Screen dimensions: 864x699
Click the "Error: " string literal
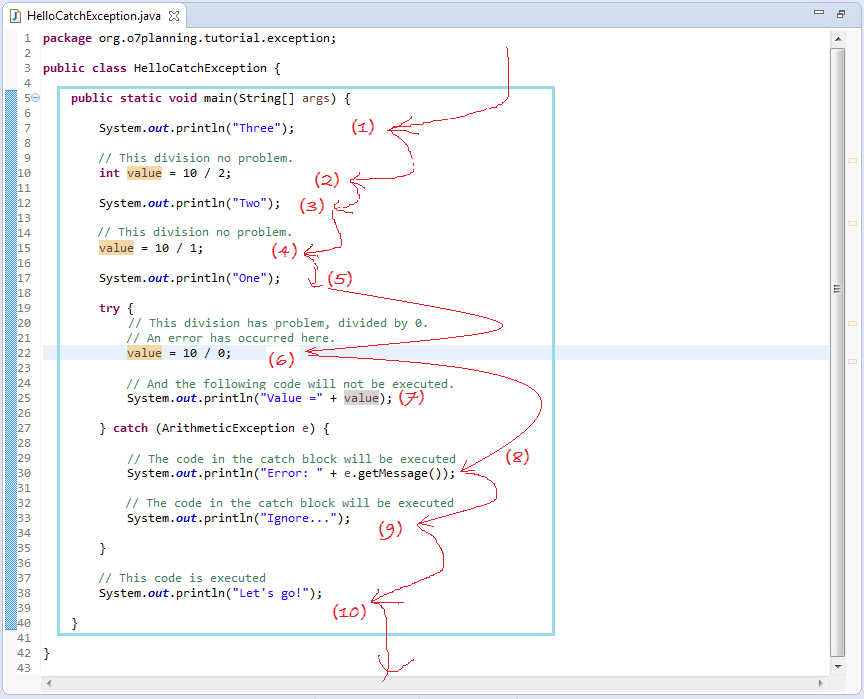click(x=291, y=473)
